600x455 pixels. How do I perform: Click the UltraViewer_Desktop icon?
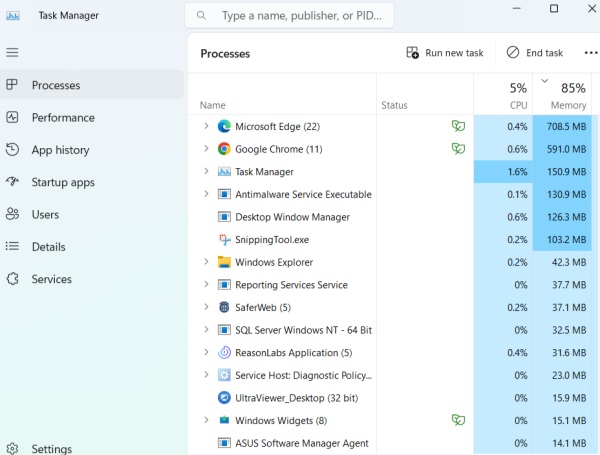pyautogui.click(x=224, y=398)
